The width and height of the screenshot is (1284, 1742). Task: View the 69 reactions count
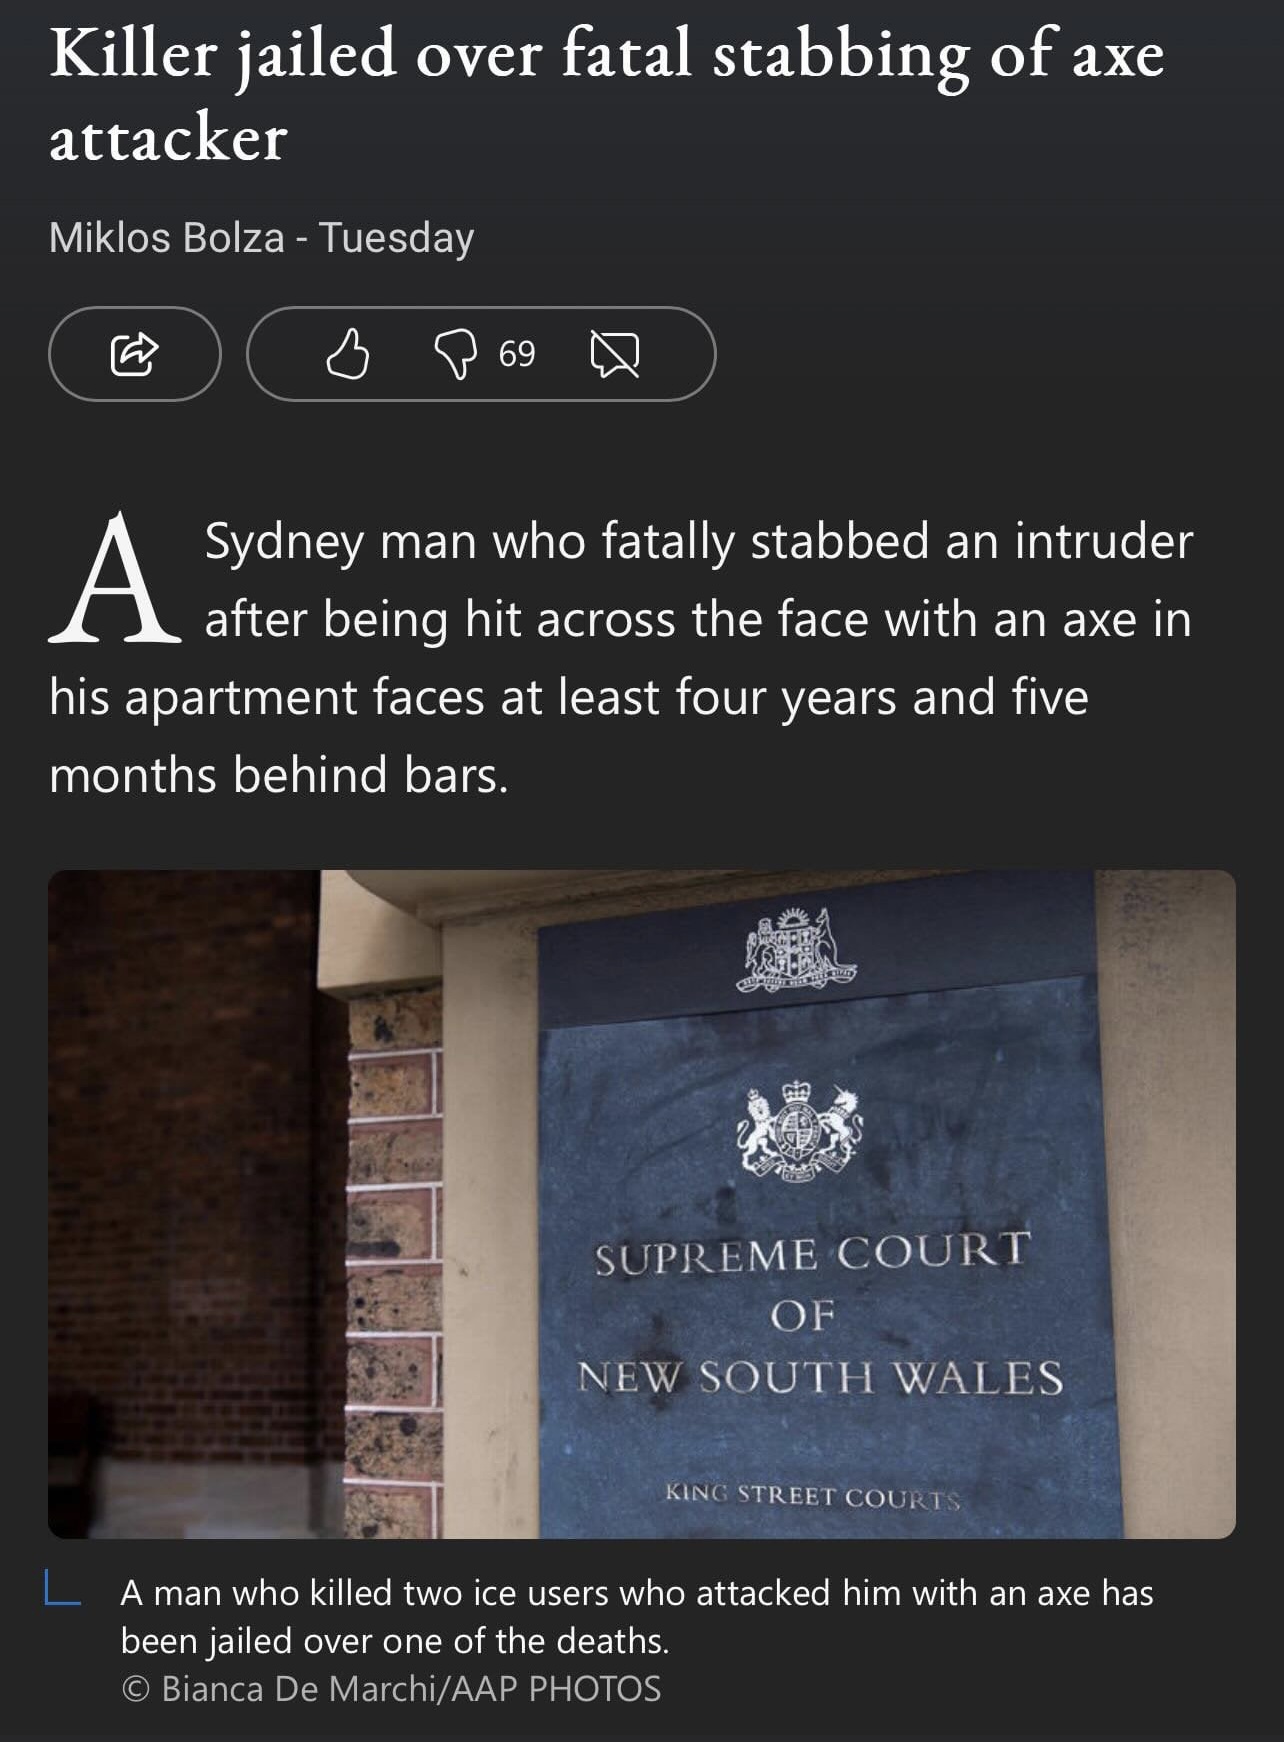pos(517,354)
